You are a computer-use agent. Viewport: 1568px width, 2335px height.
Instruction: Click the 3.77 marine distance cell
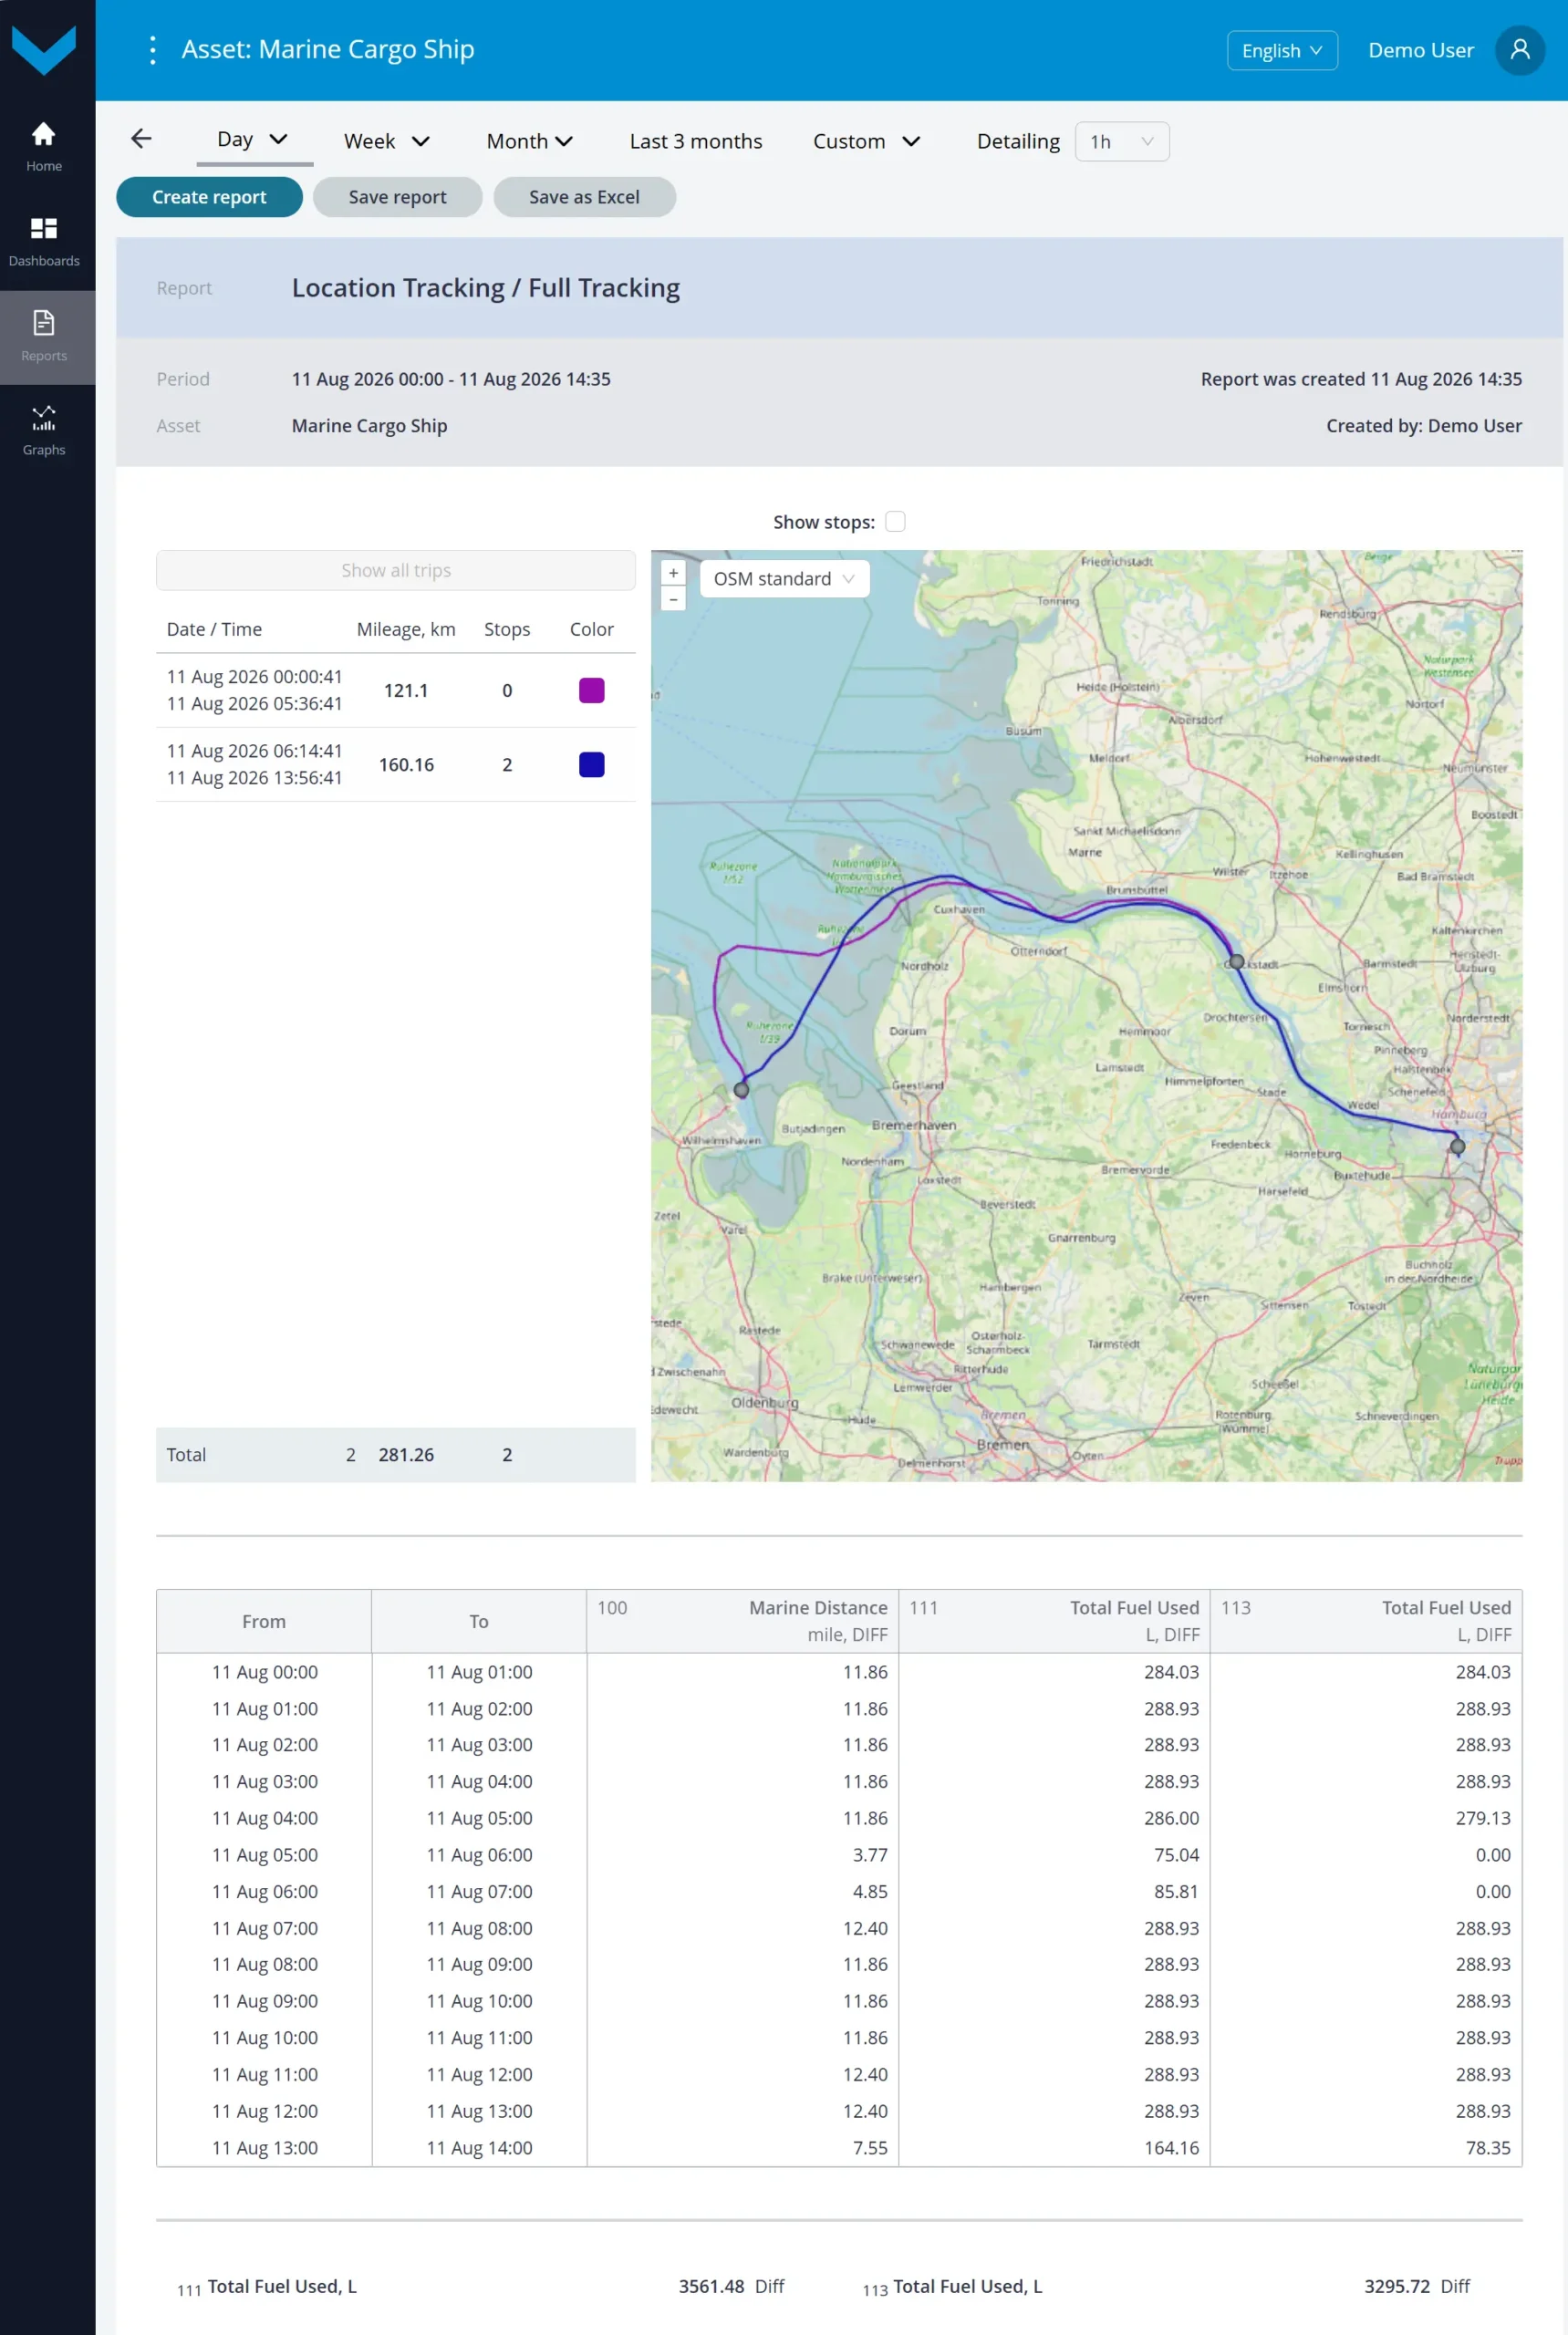[869, 1855]
